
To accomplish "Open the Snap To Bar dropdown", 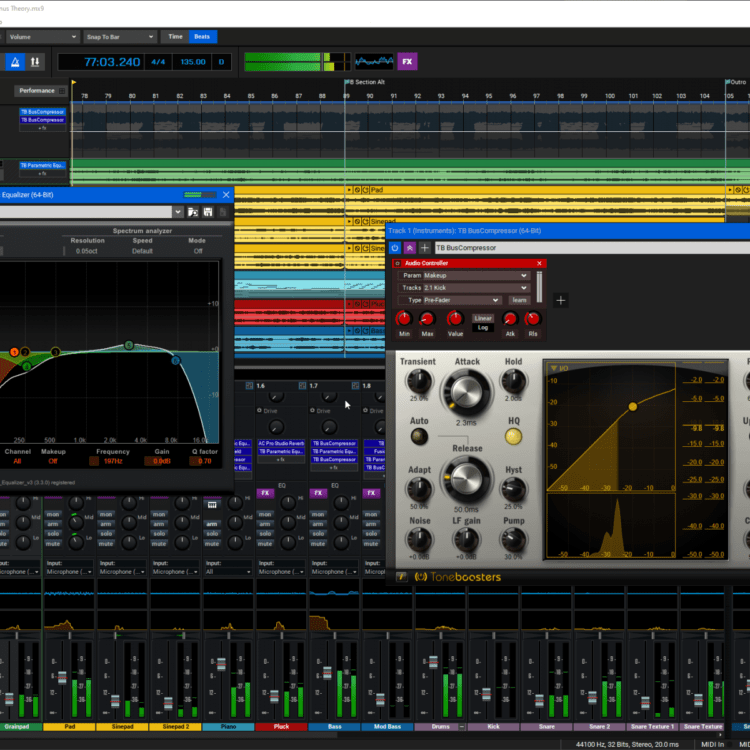I will point(120,37).
